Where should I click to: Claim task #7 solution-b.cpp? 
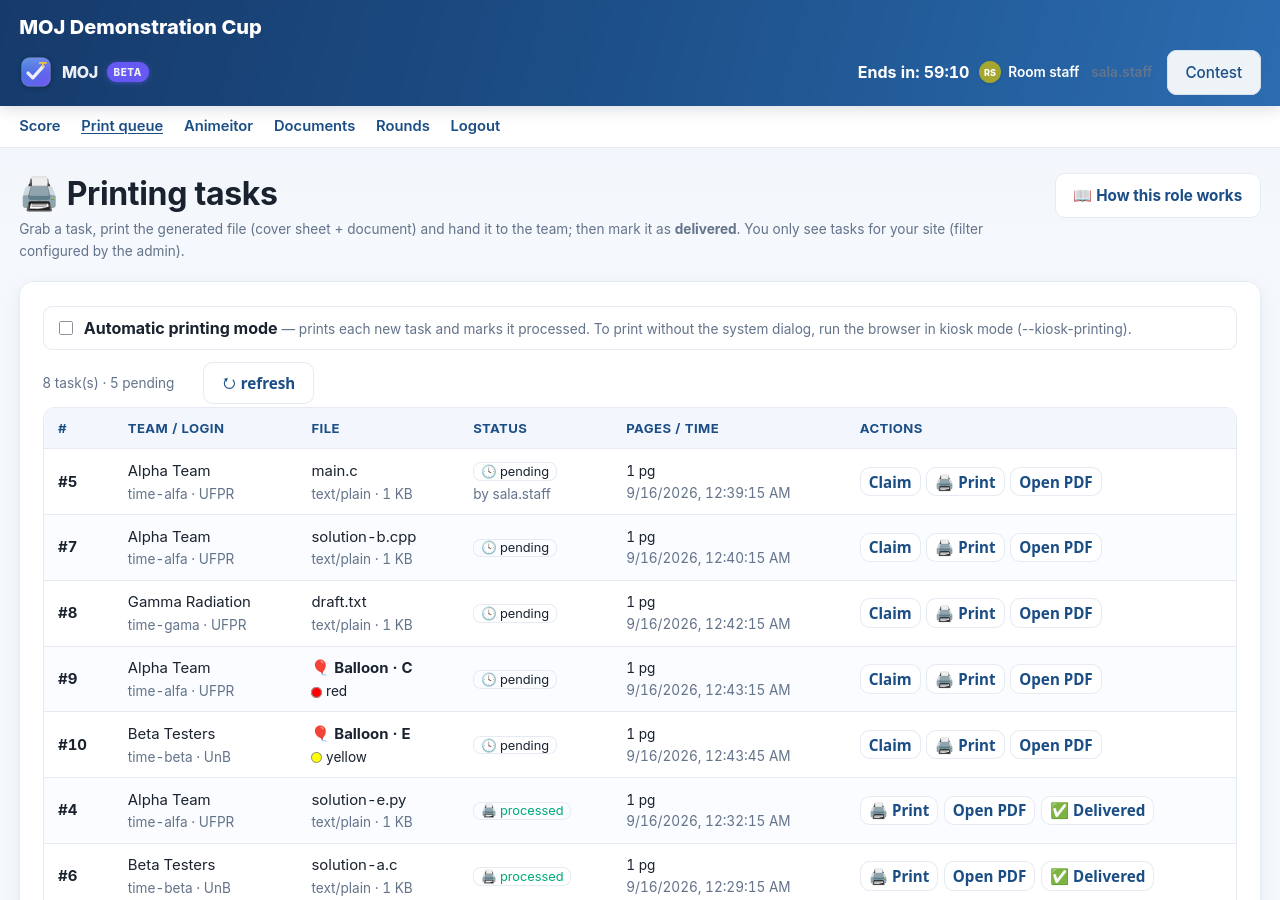point(890,547)
